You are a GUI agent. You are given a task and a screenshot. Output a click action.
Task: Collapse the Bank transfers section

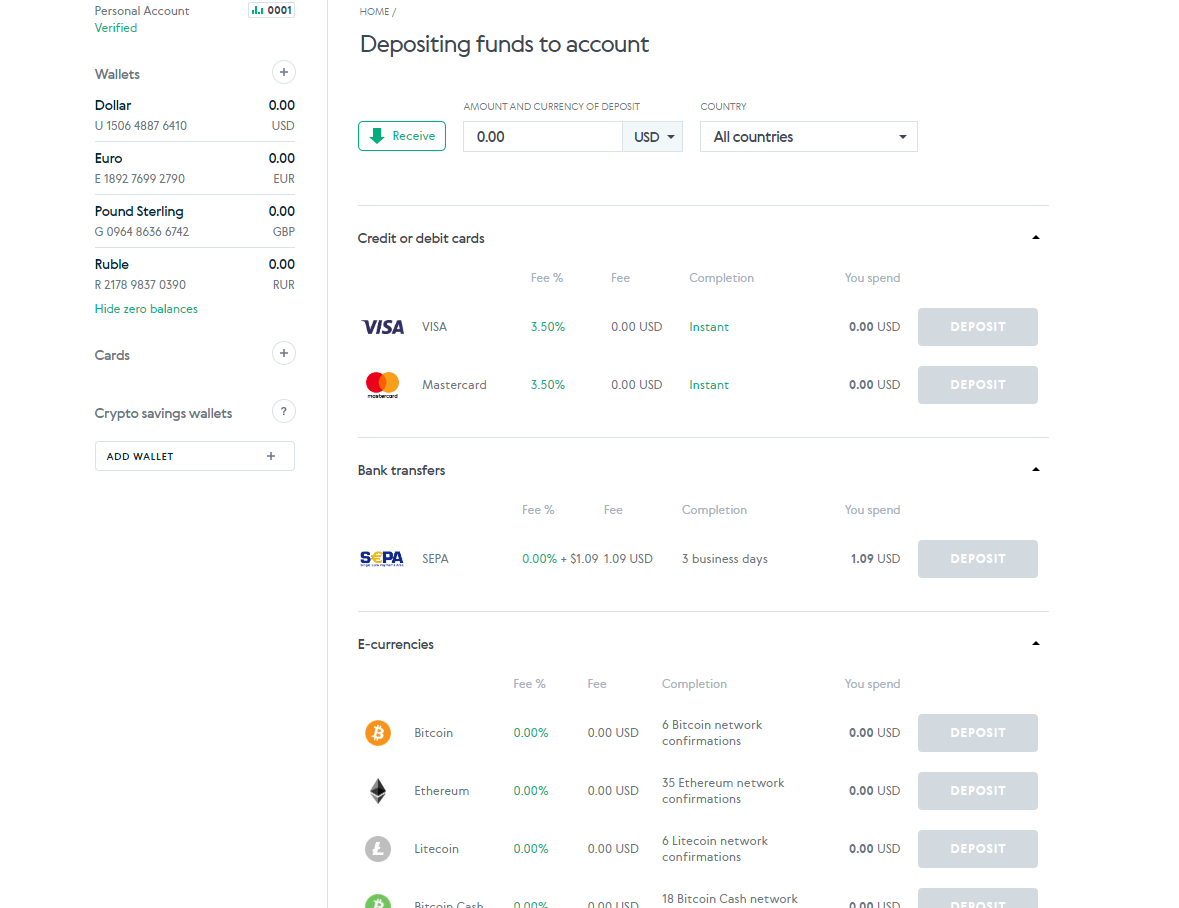(x=1035, y=470)
